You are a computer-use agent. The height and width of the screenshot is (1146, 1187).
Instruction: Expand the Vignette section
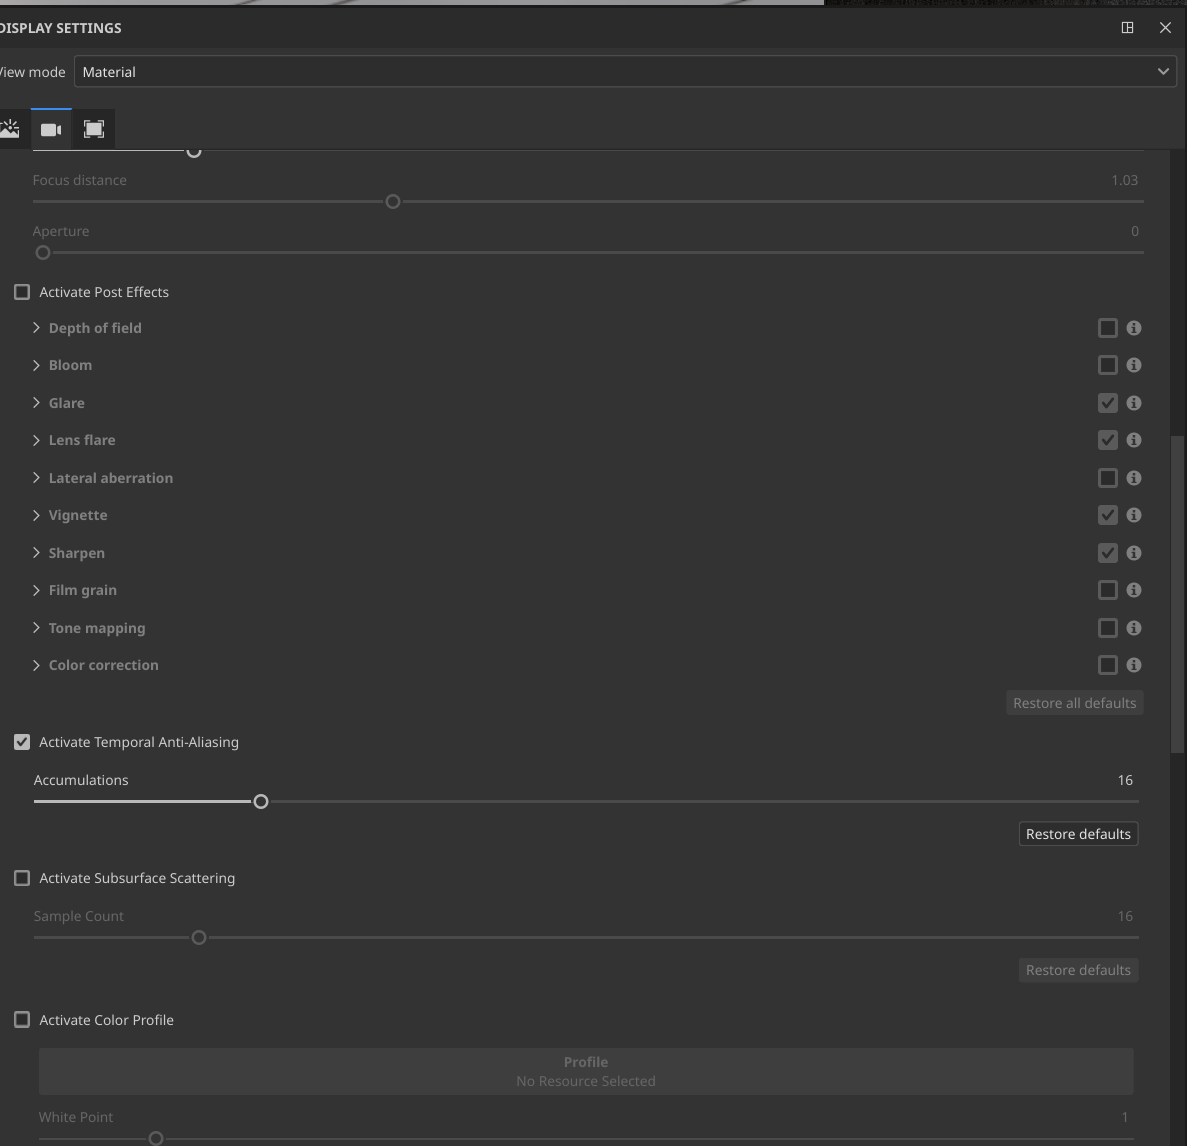pos(36,515)
